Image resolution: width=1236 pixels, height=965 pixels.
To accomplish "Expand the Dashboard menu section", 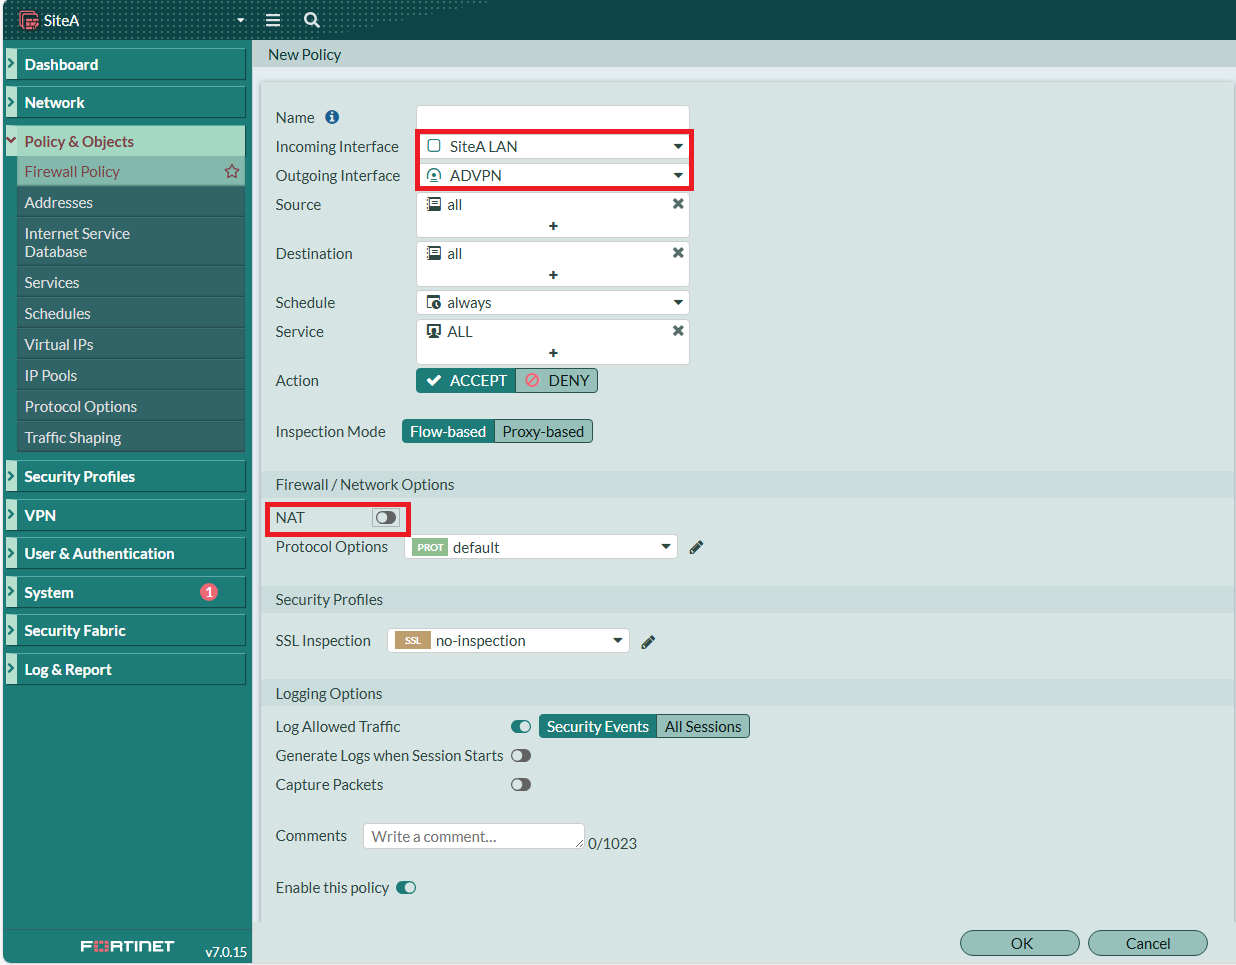I will pos(125,64).
